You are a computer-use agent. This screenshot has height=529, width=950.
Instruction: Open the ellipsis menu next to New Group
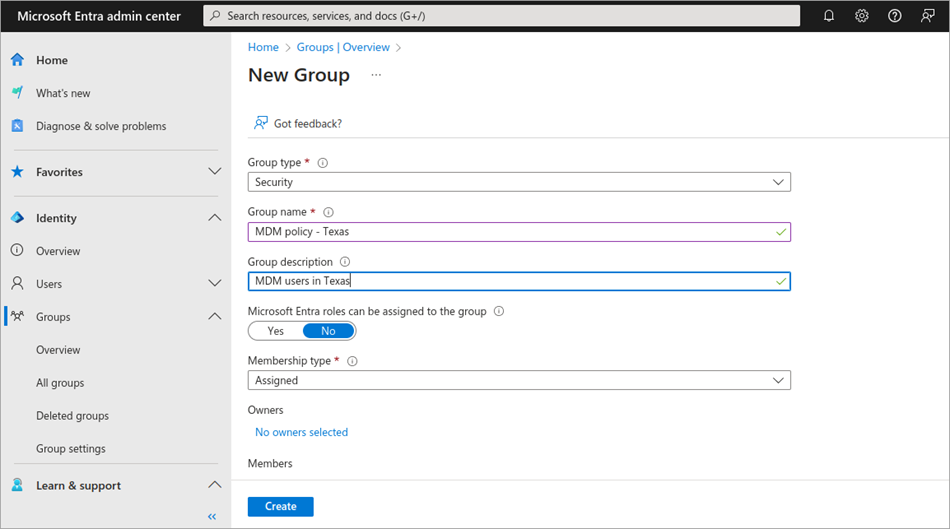pyautogui.click(x=376, y=75)
